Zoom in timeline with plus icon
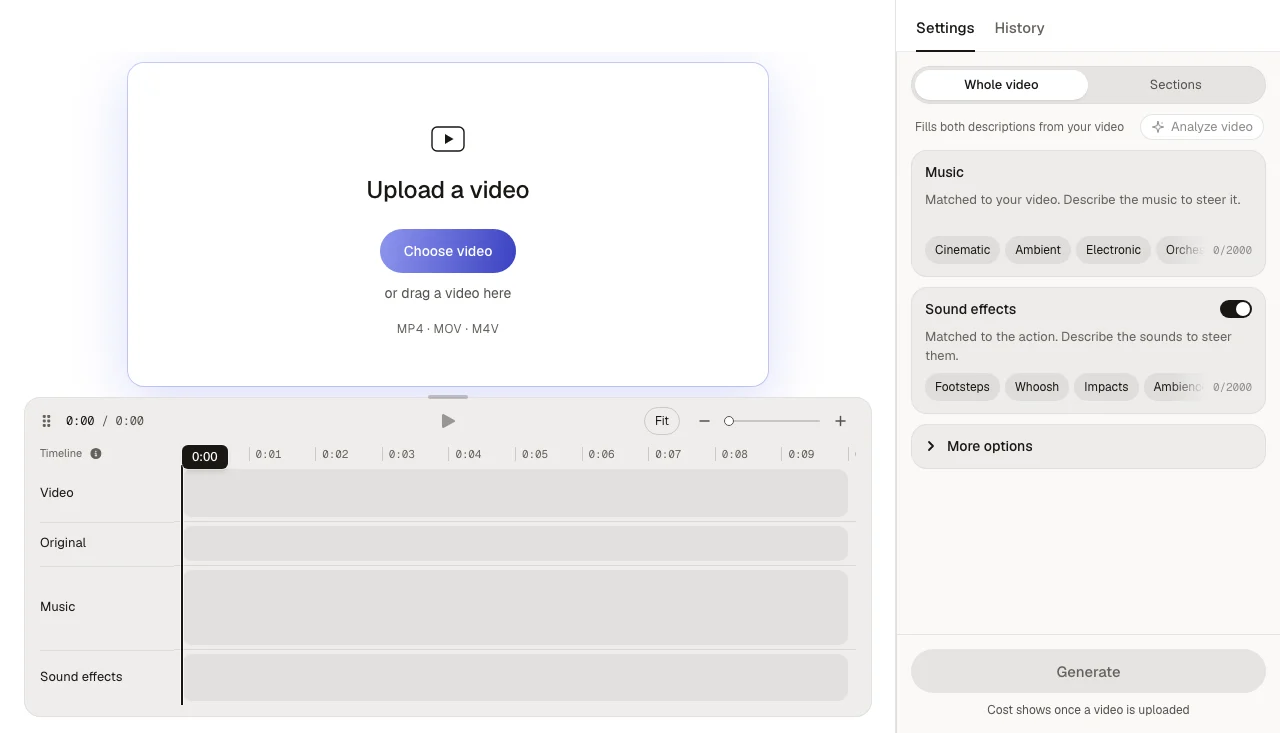 841,421
